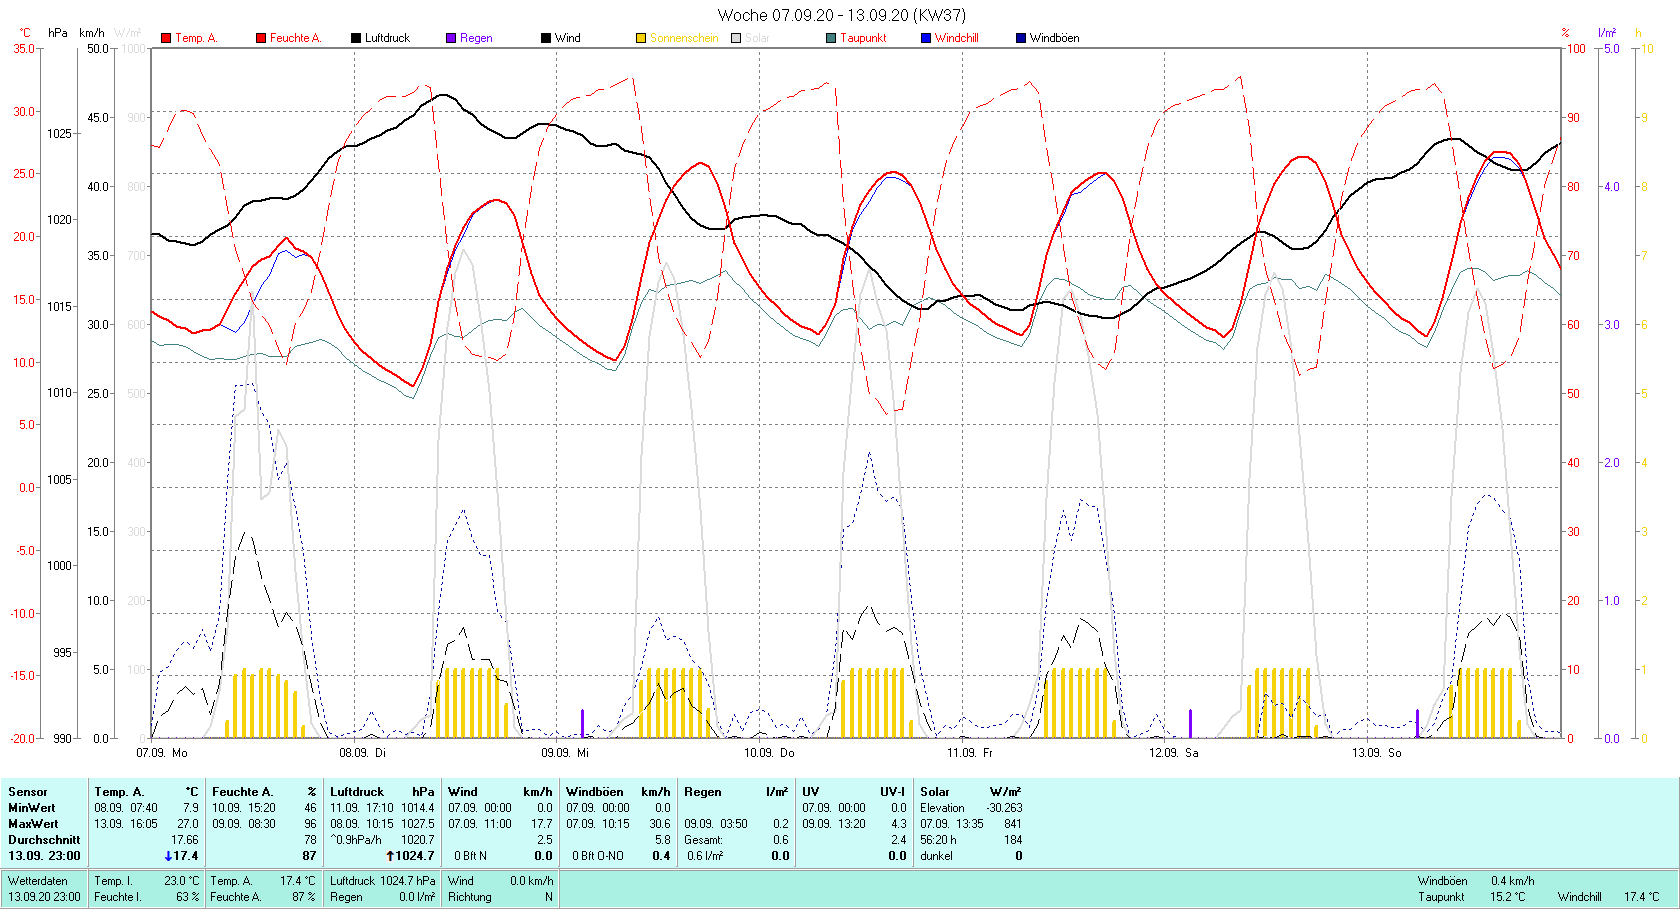This screenshot has height=909, width=1680.
Task: Click the 'Wetterdaten' label in bottom bar
Action: click(38, 881)
